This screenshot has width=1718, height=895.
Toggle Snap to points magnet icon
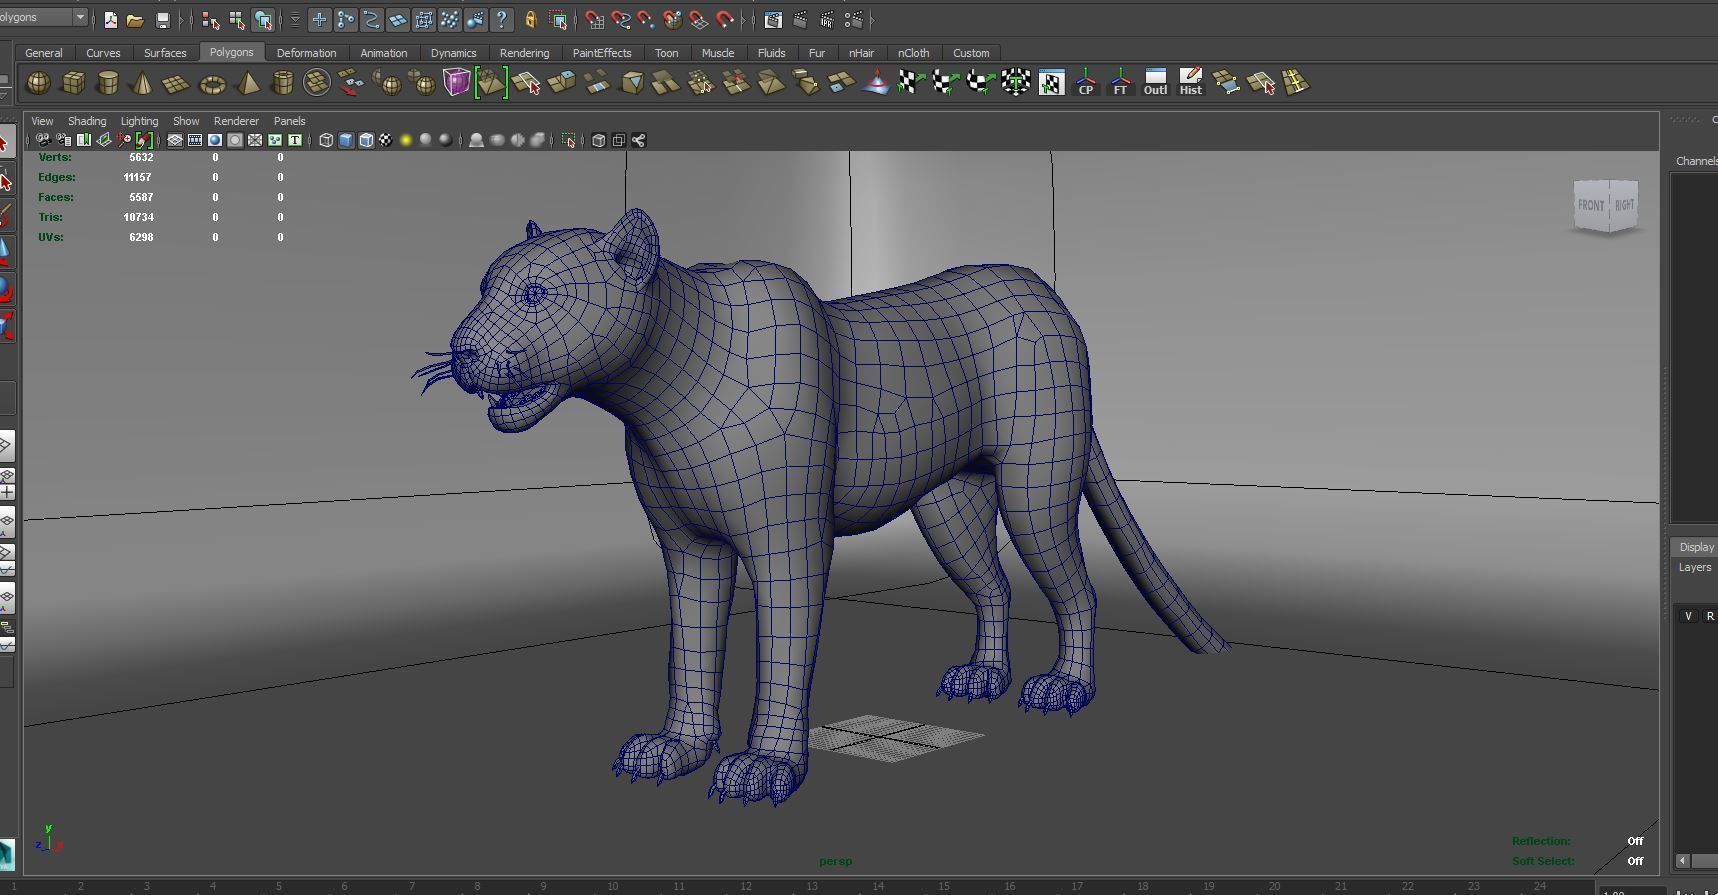point(646,19)
